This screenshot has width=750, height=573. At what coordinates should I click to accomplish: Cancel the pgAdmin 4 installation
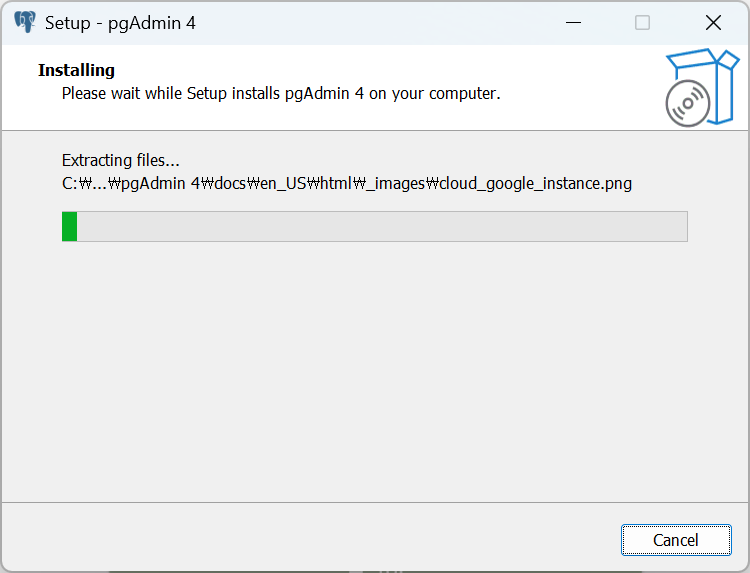(676, 540)
